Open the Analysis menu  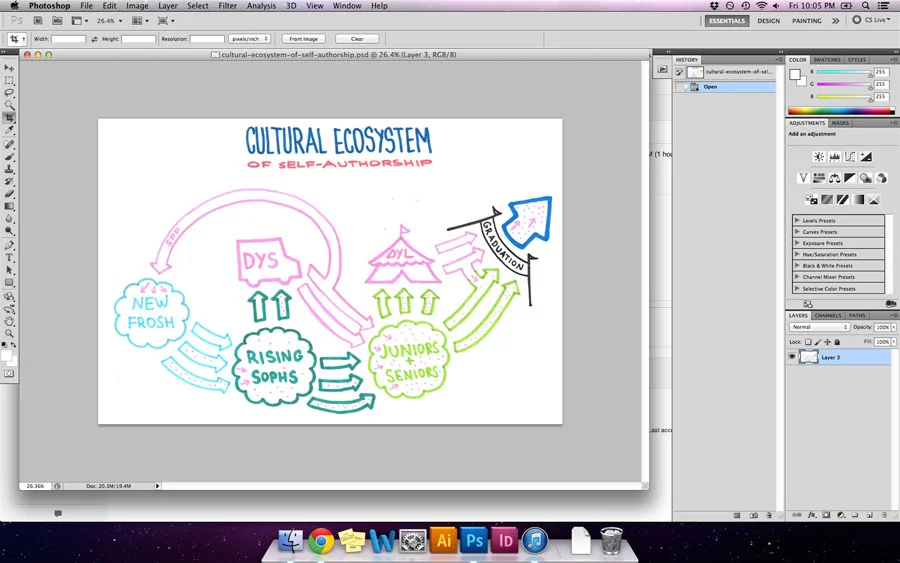click(261, 6)
